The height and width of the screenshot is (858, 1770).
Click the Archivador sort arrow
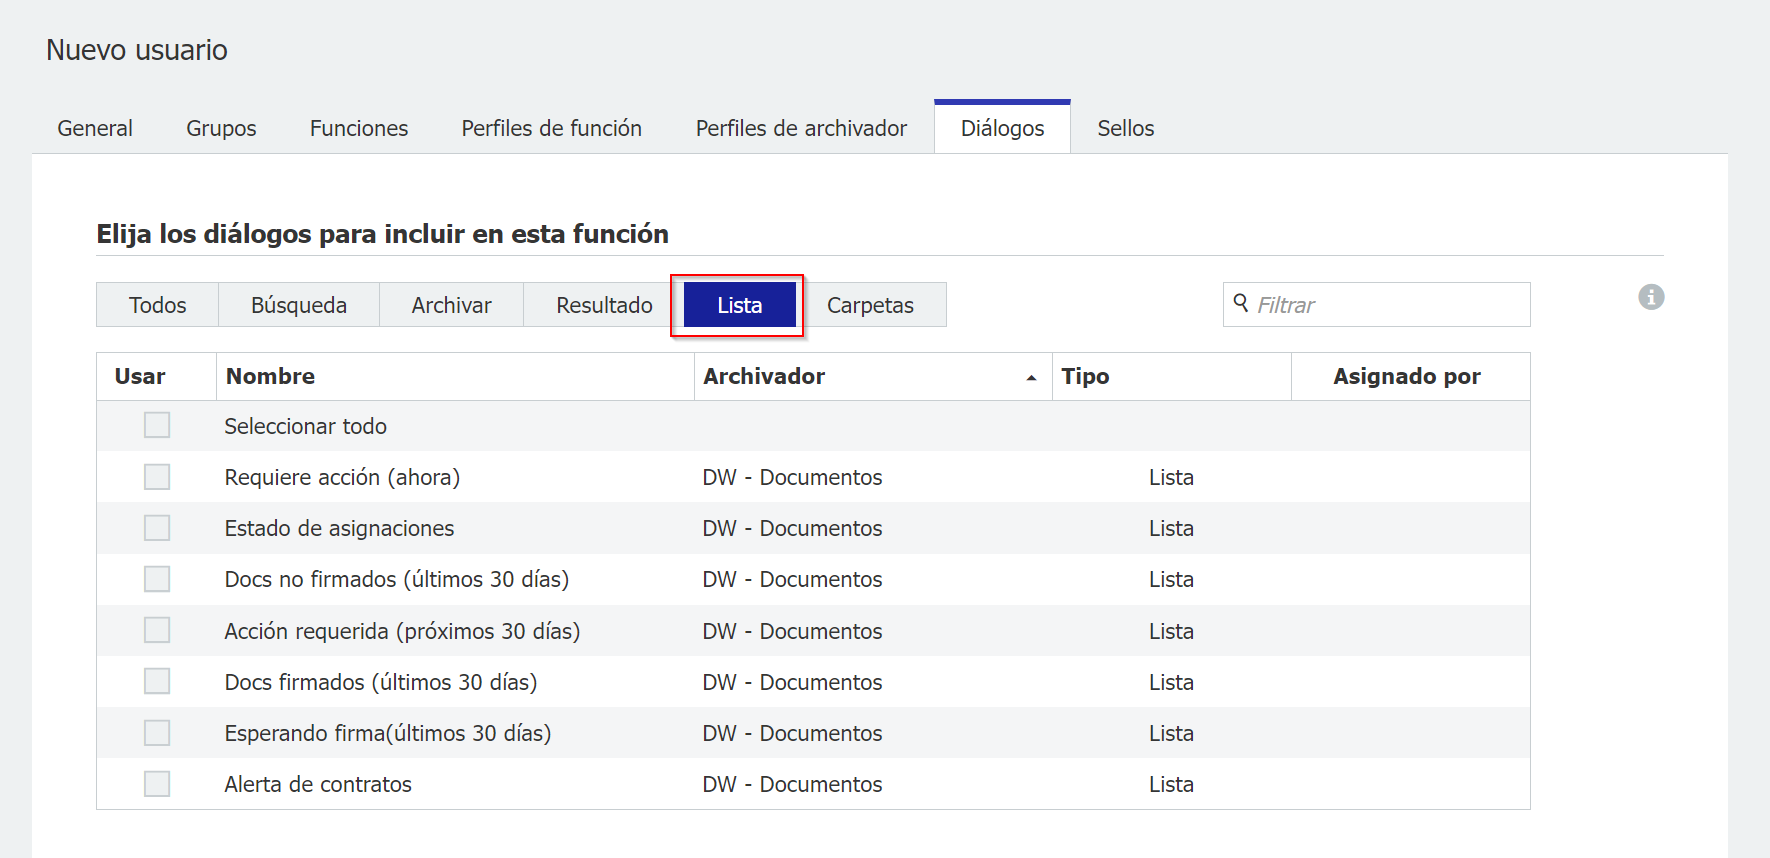[x=1031, y=378]
